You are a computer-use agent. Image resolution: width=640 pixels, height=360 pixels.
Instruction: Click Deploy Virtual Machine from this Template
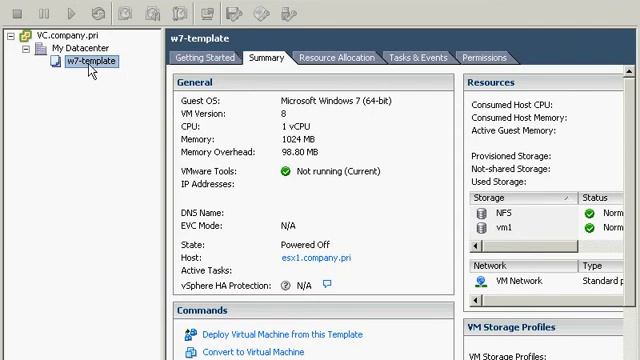pyautogui.click(x=282, y=335)
